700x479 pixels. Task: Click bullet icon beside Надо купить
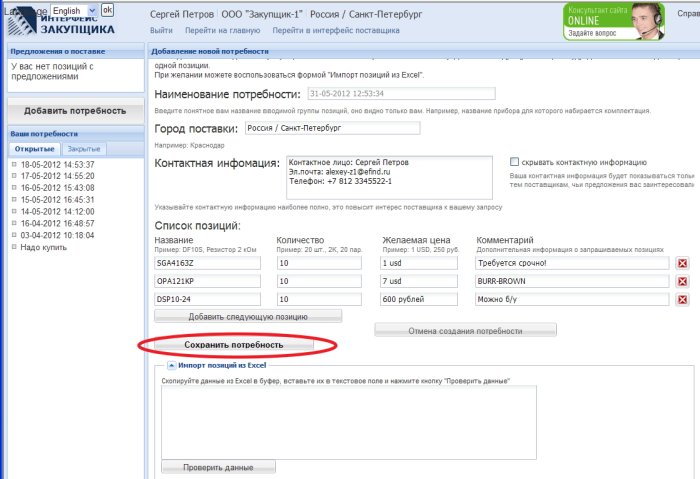coord(14,247)
